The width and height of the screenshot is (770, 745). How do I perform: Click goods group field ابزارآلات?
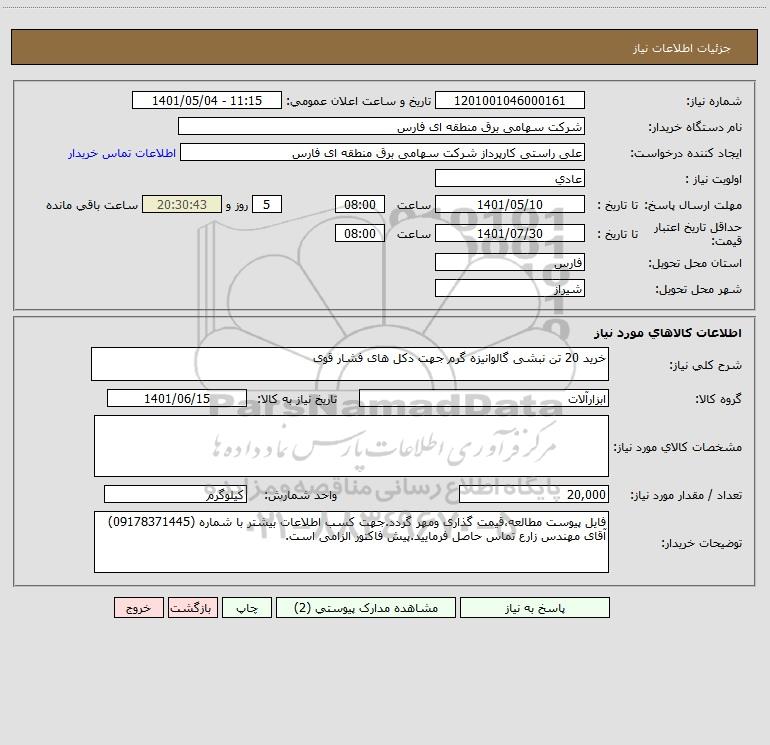pos(484,398)
